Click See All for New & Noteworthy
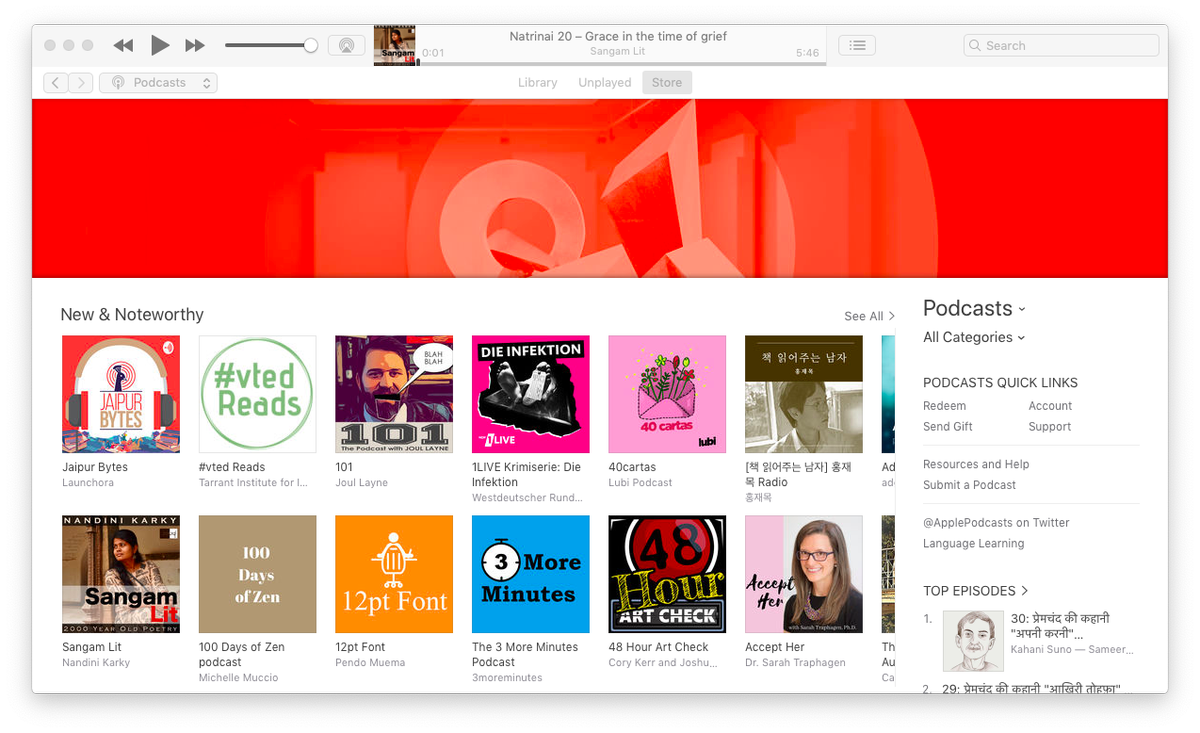The height and width of the screenshot is (733, 1200). coord(869,316)
